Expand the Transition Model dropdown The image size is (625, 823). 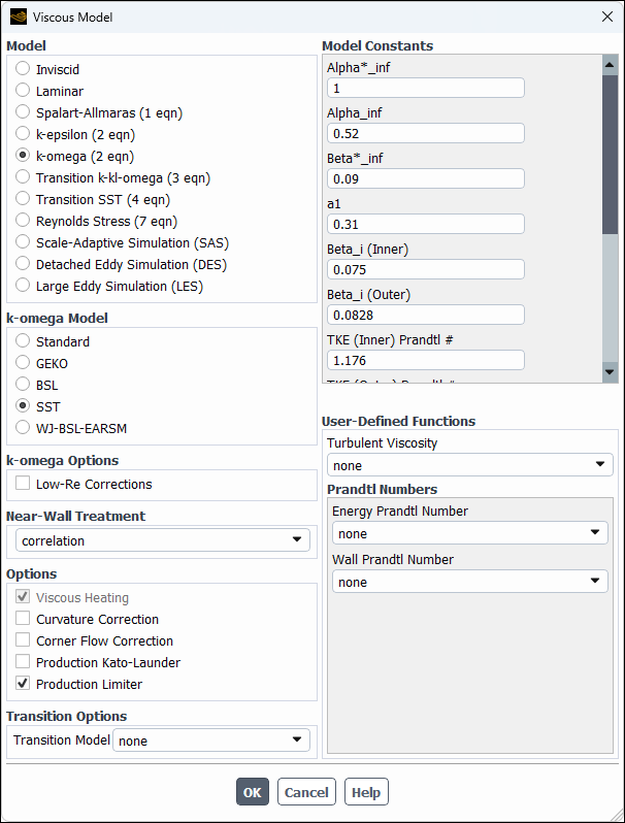click(x=210, y=740)
